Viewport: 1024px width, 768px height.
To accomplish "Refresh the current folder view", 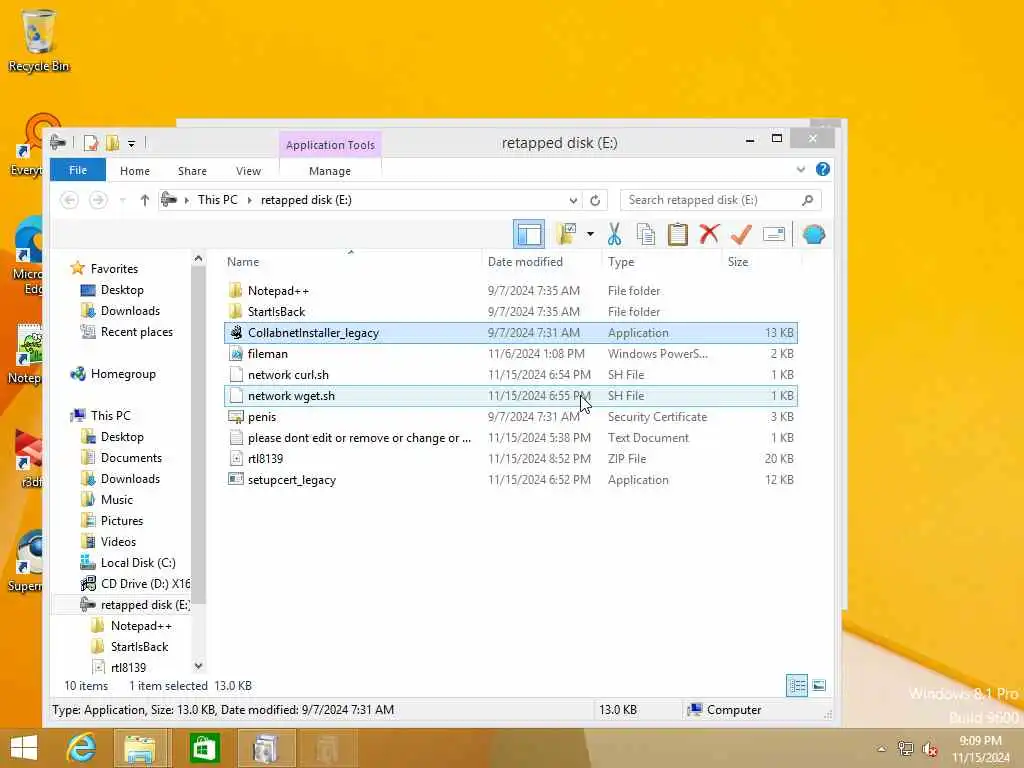I will tap(595, 200).
